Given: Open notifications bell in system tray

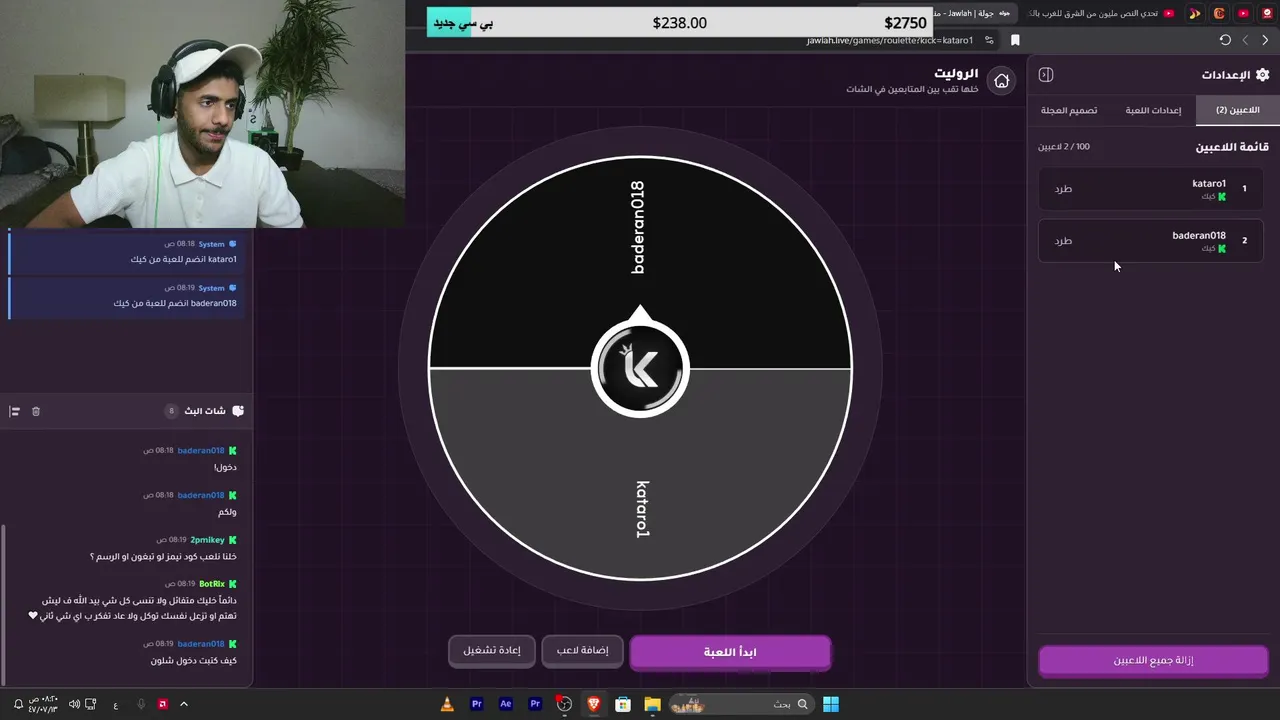Looking at the screenshot, I should 18,704.
